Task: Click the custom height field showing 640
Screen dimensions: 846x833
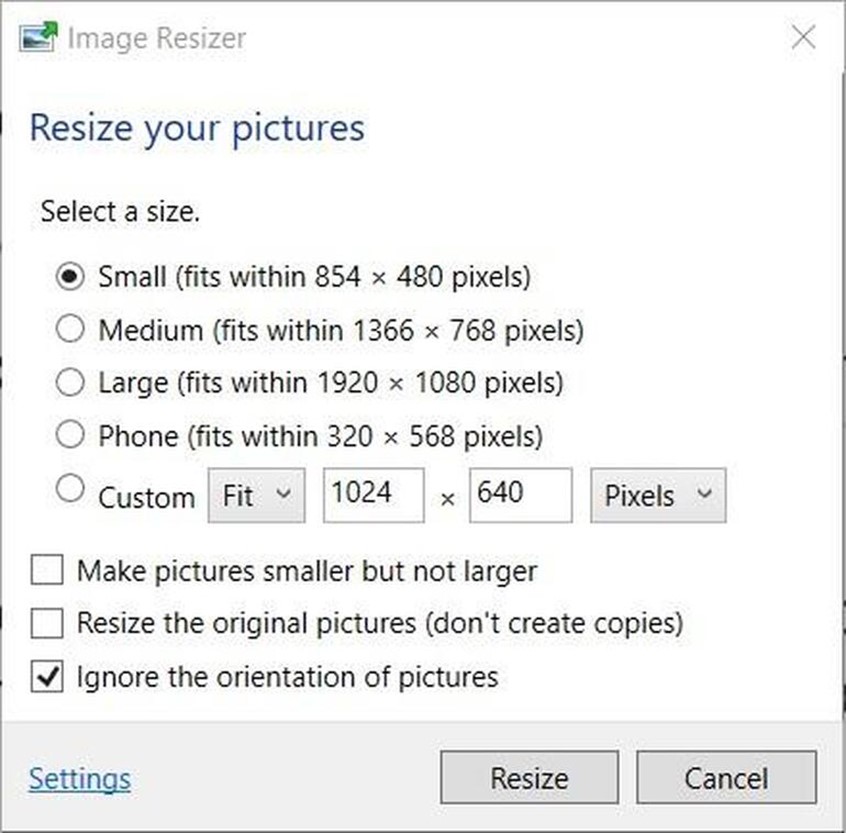Action: (521, 495)
